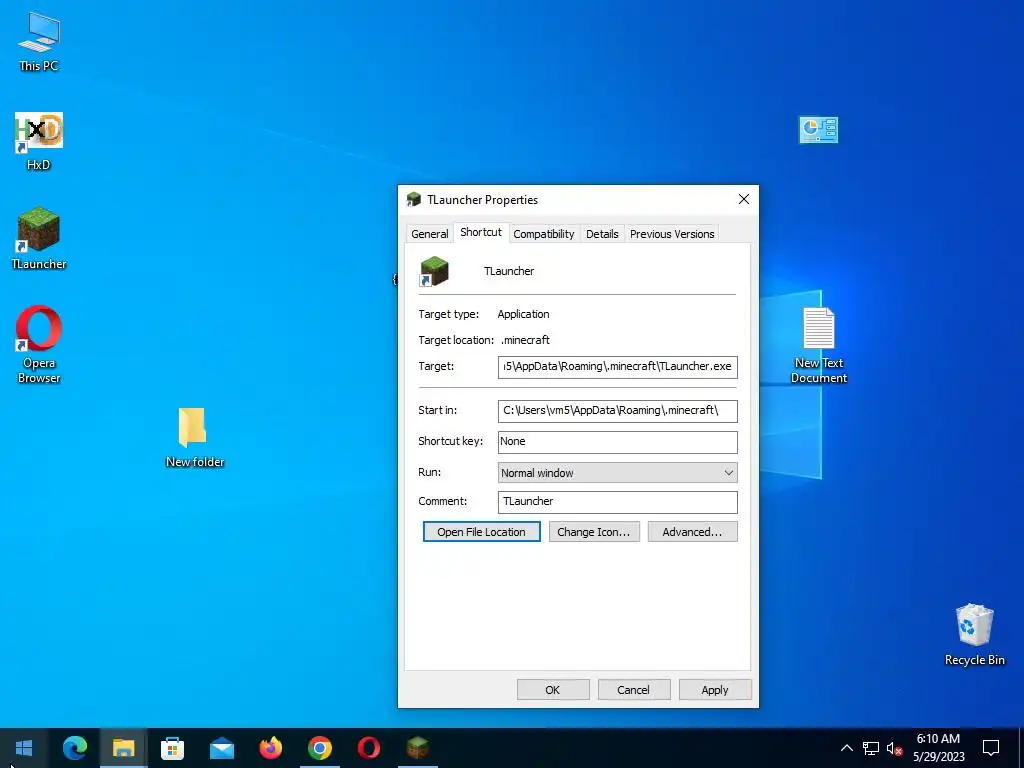Click the taskbar clock and date
The width and height of the screenshot is (1024, 768).
(x=938, y=748)
